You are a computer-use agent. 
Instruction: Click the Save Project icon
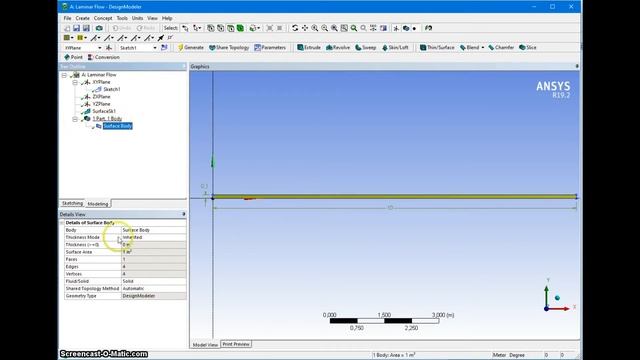(76, 28)
